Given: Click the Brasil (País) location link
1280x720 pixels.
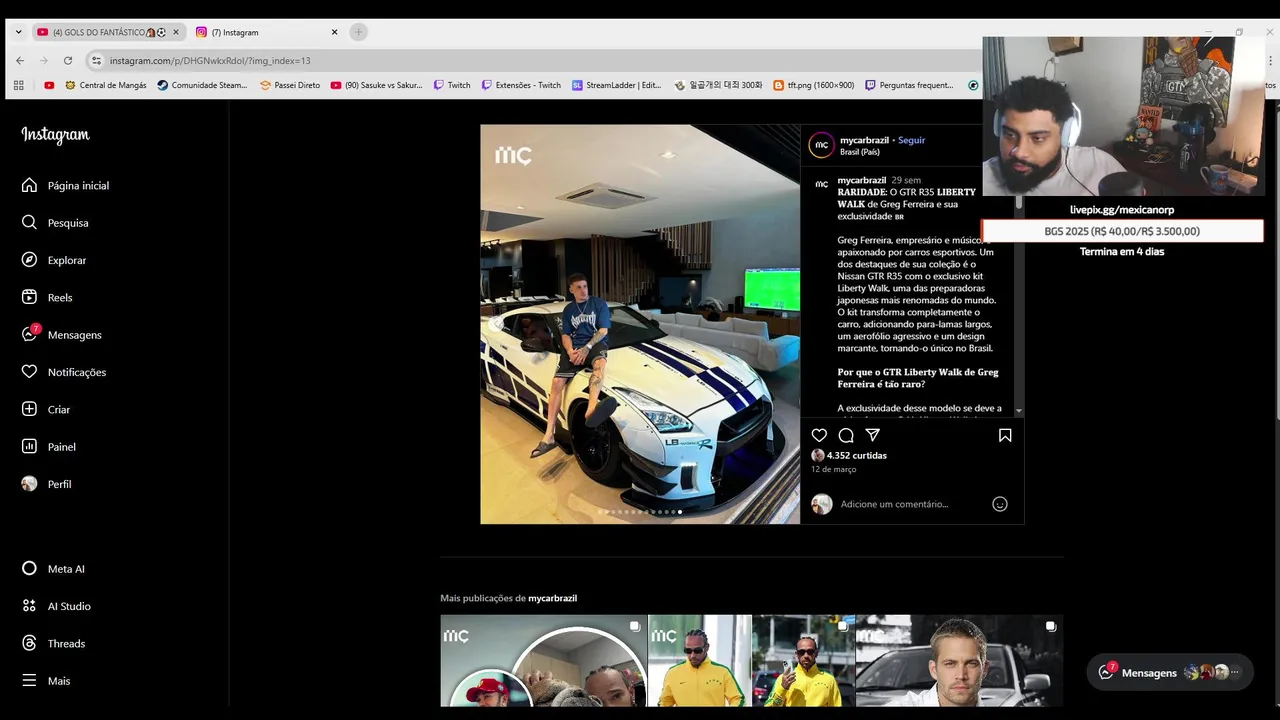Looking at the screenshot, I should pos(860,152).
